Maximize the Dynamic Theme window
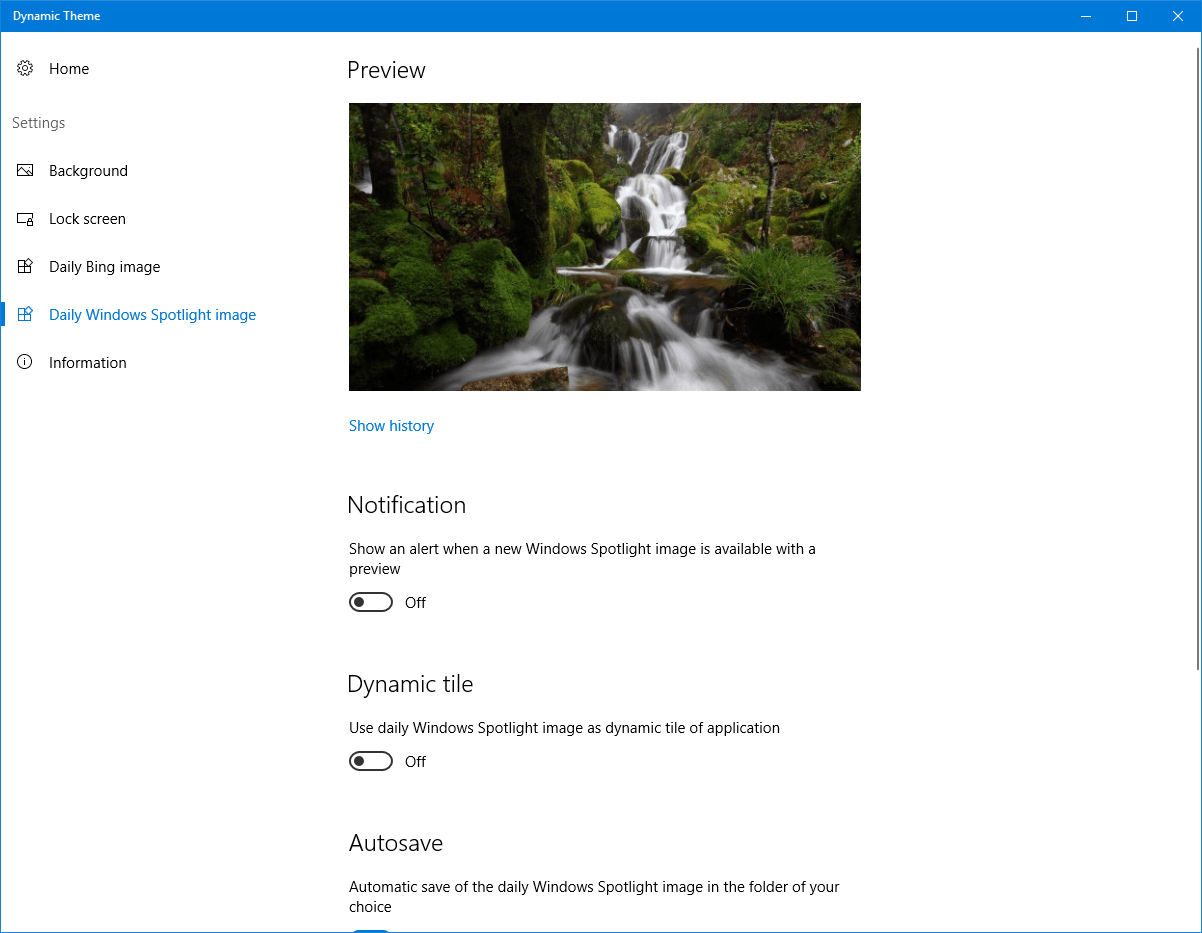The height and width of the screenshot is (933, 1202). 1132,16
